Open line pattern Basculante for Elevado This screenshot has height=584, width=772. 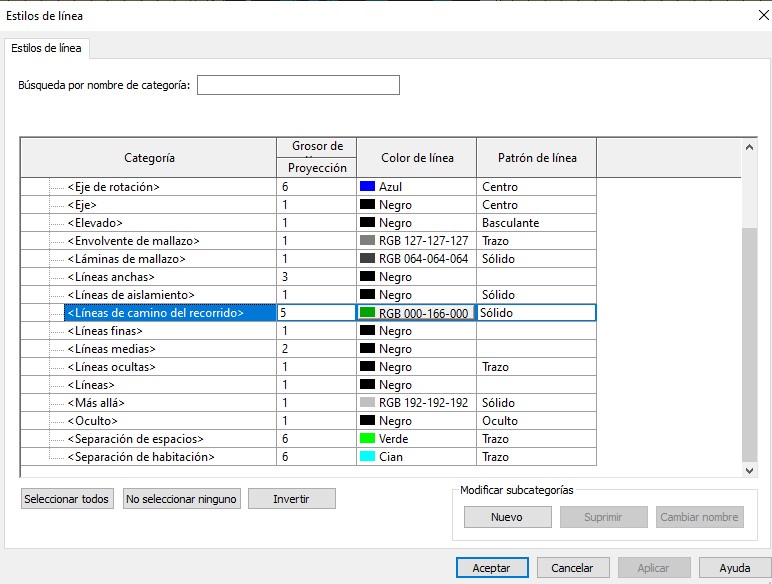[535, 223]
